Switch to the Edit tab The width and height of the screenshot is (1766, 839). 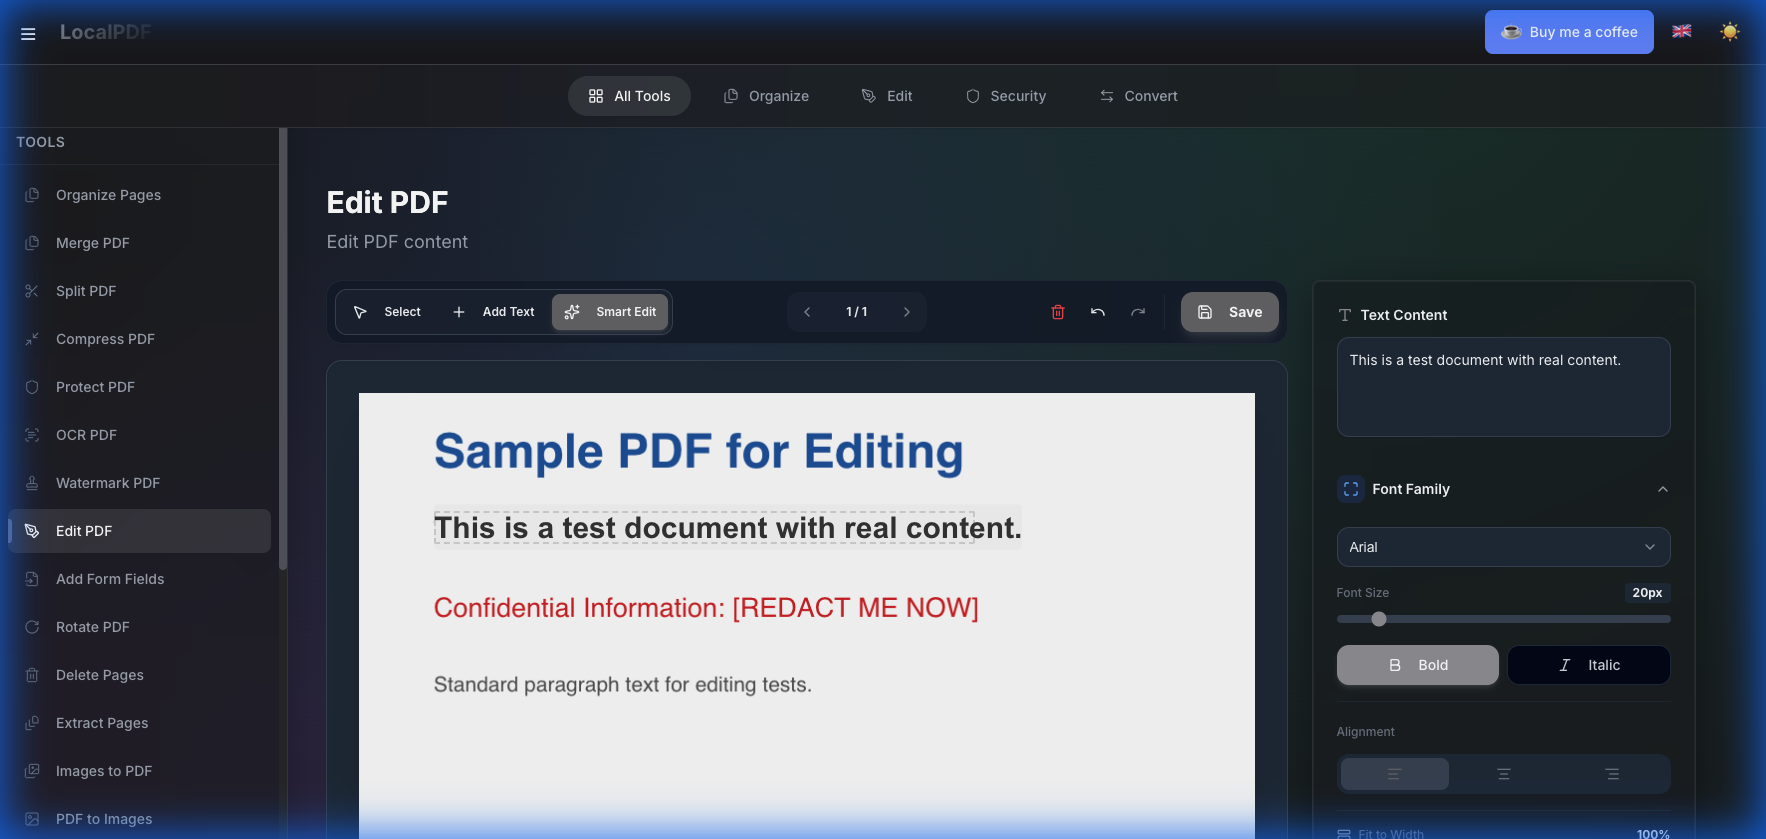point(887,96)
